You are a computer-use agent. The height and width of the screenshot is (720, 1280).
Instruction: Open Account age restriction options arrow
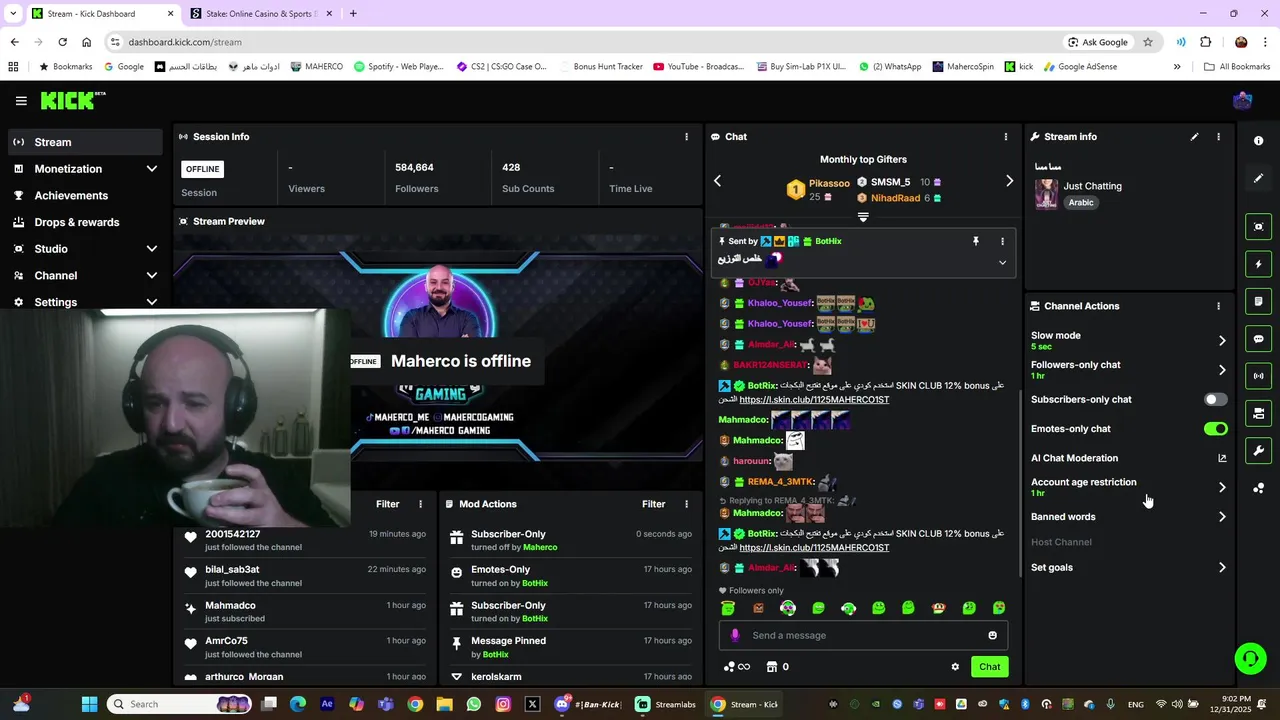click(x=1222, y=487)
